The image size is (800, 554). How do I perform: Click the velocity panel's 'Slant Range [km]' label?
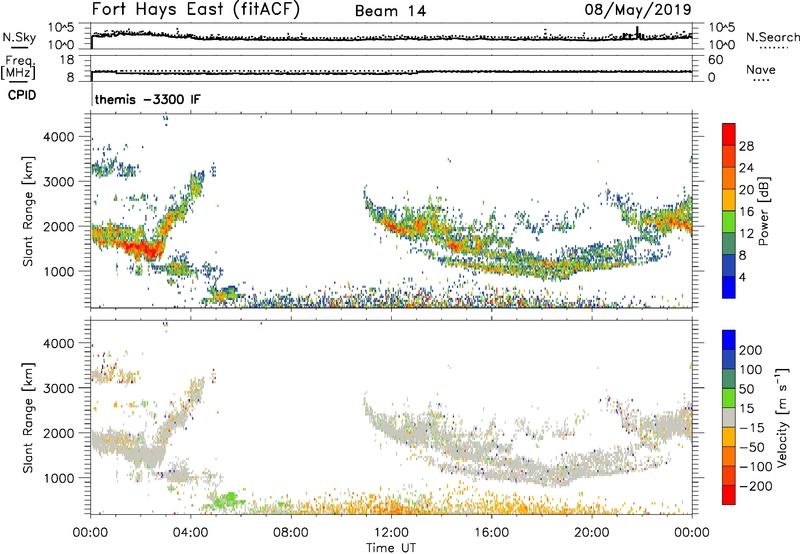[x=28, y=417]
